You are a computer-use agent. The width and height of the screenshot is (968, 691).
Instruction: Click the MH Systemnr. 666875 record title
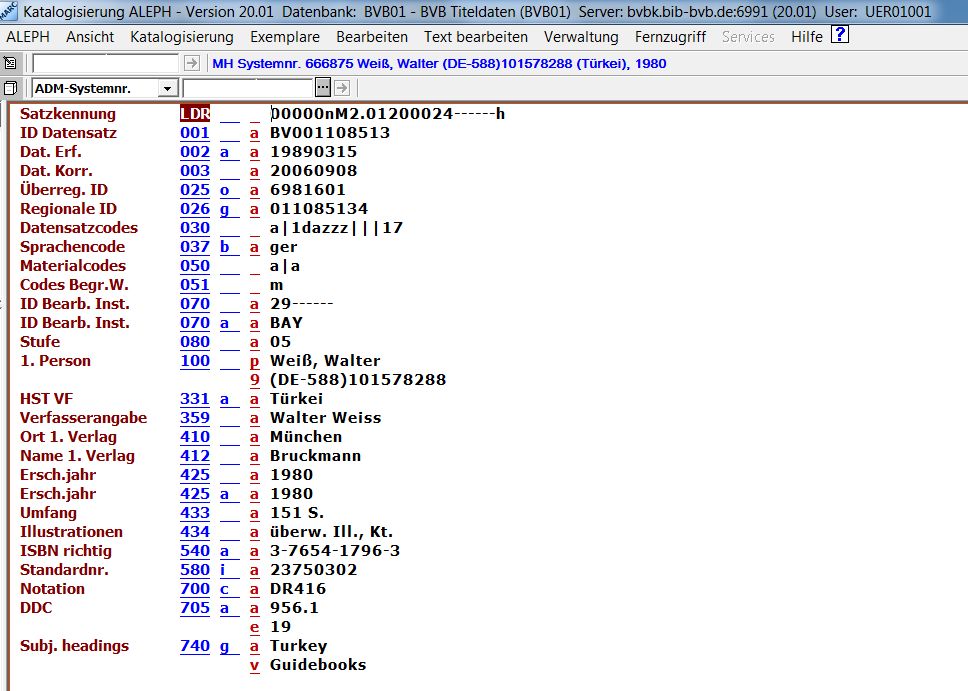pyautogui.click(x=439, y=63)
